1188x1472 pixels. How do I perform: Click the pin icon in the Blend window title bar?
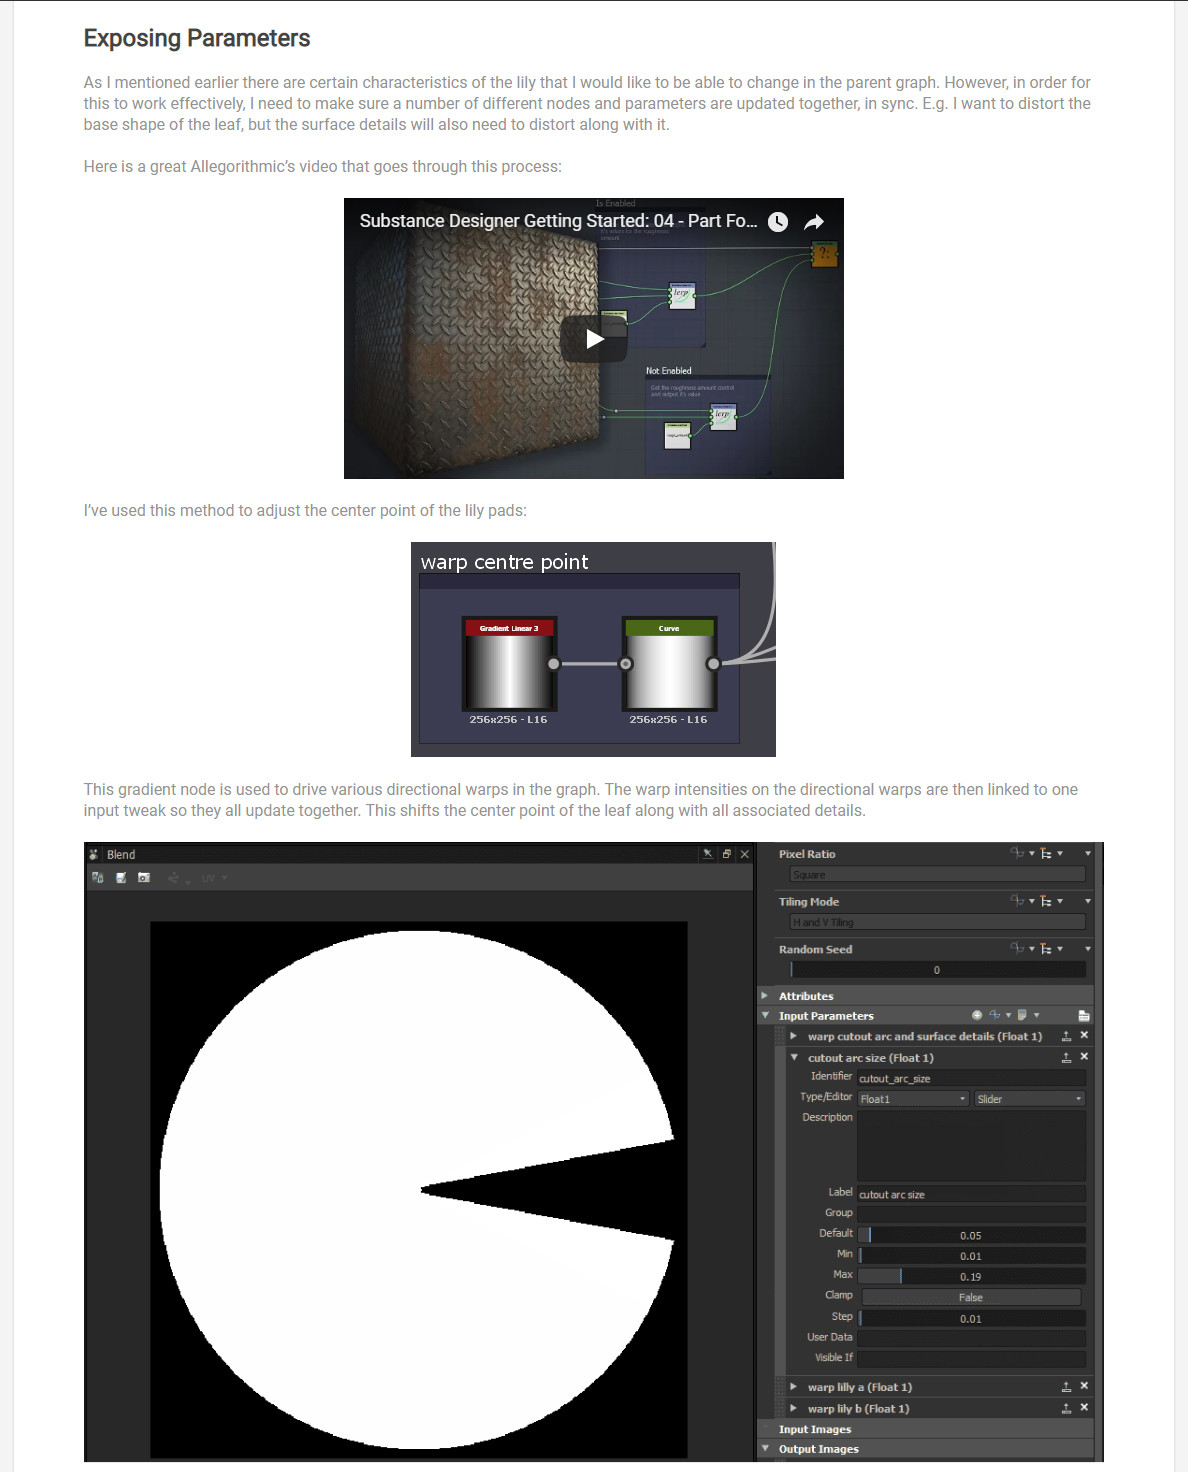point(706,854)
